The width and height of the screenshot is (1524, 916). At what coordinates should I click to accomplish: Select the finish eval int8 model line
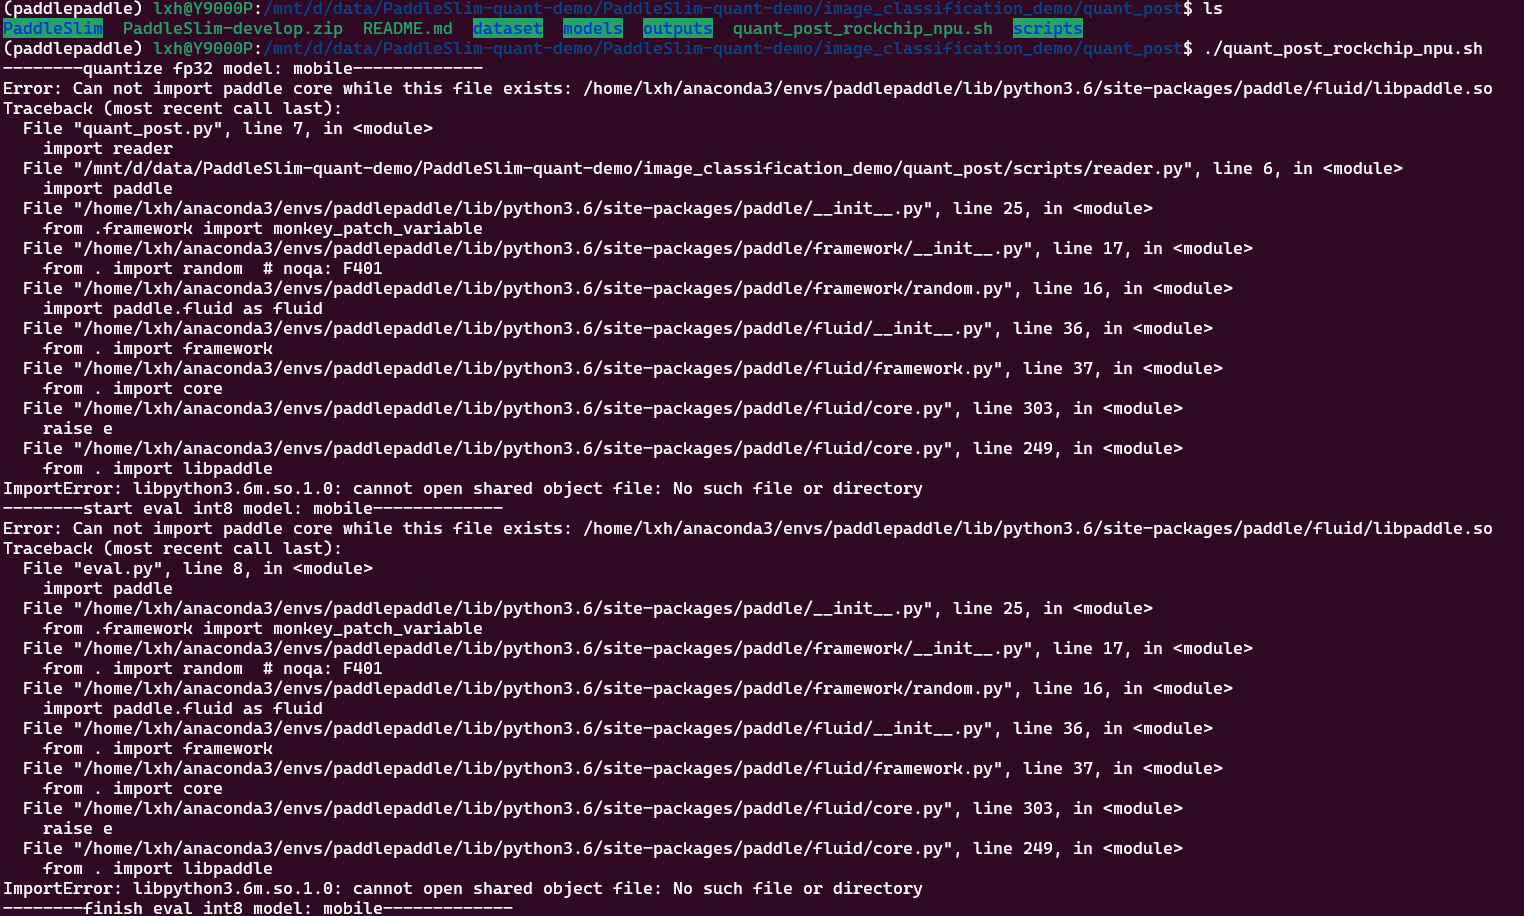[257, 908]
